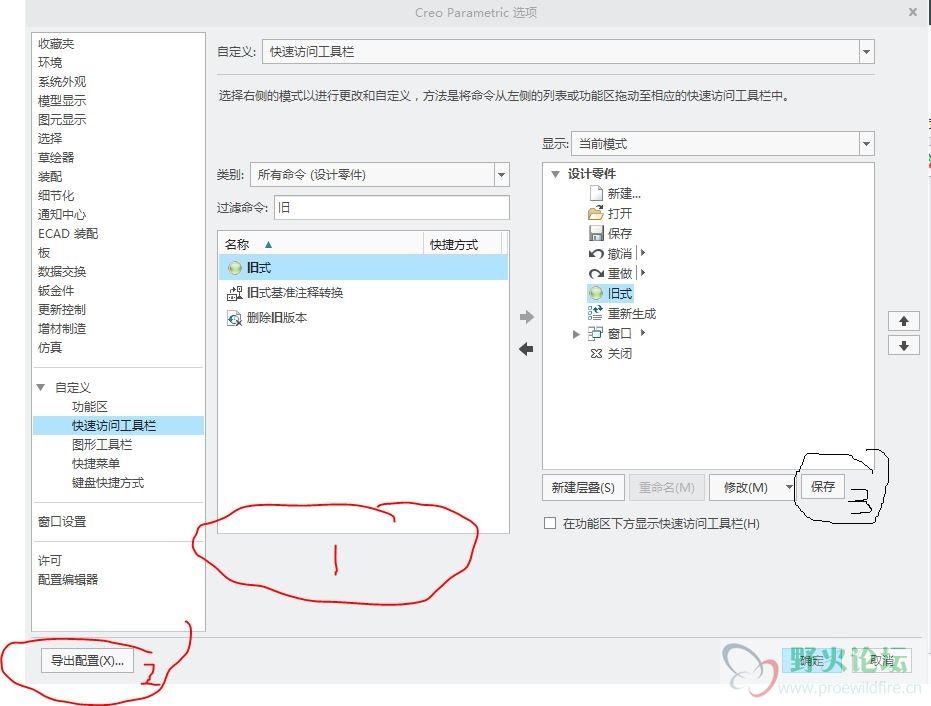This screenshot has height=706, width=931.
Task: Click the 删除旧版本 command icon
Action: (x=235, y=318)
